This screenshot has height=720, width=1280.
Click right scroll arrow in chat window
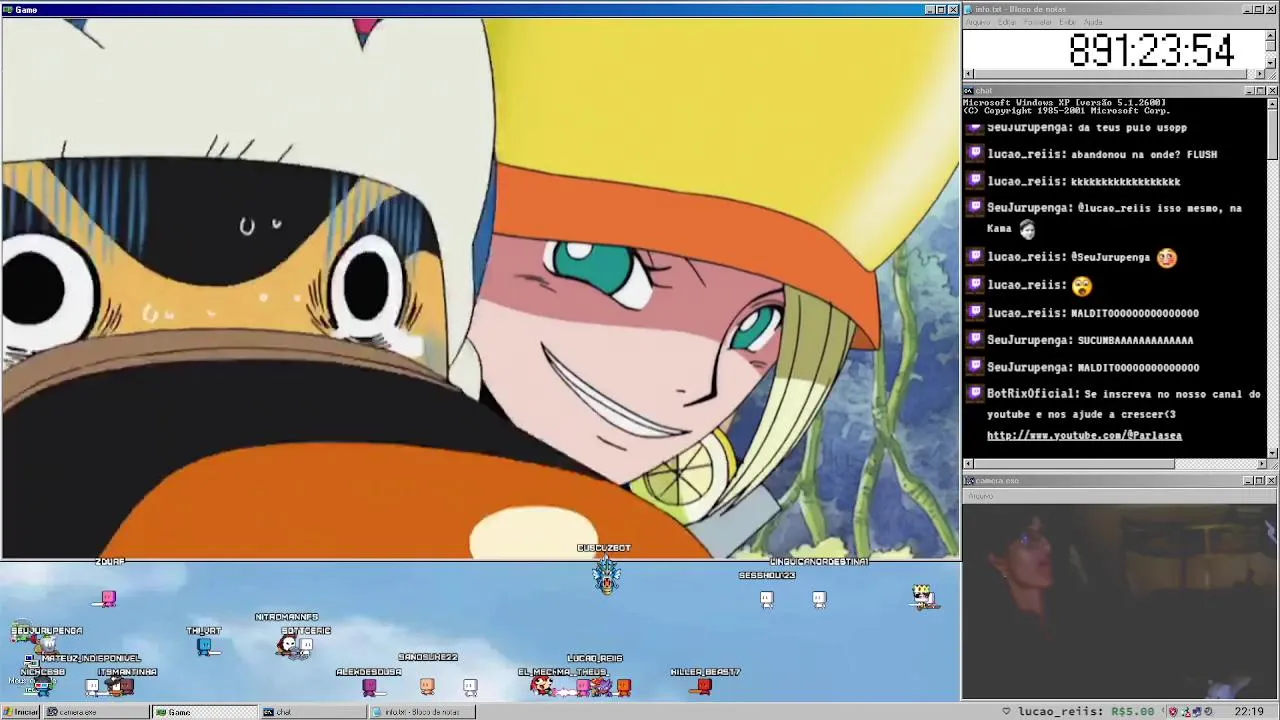pos(1261,464)
